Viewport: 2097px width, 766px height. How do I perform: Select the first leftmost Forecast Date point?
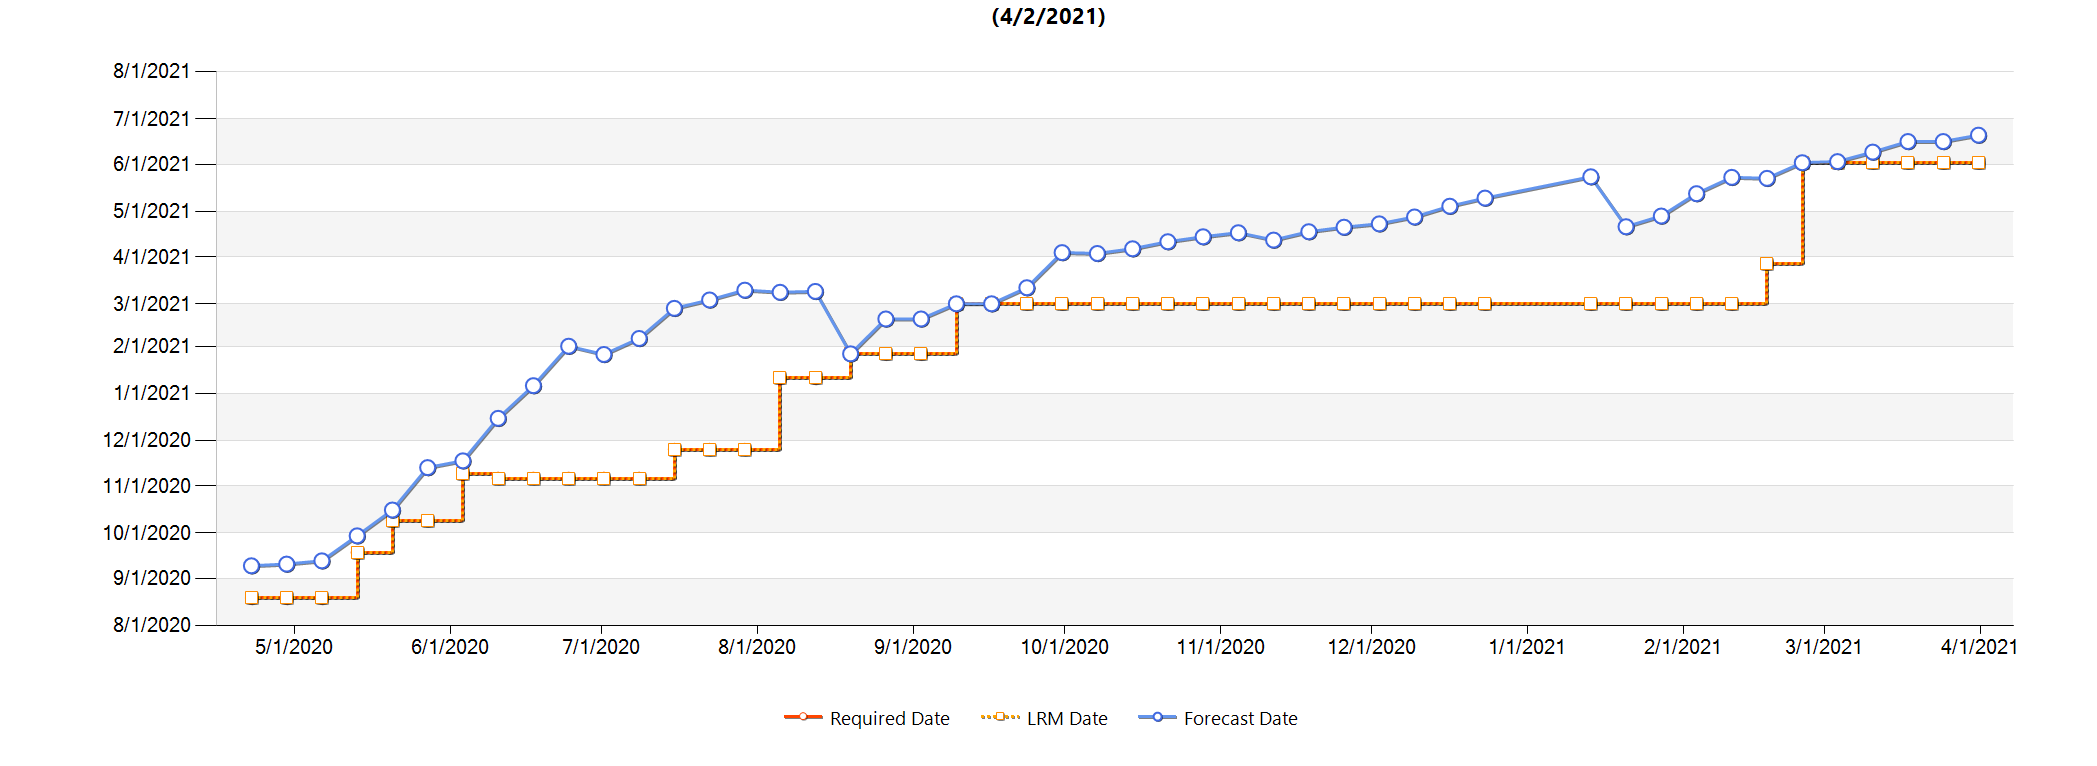tap(252, 566)
